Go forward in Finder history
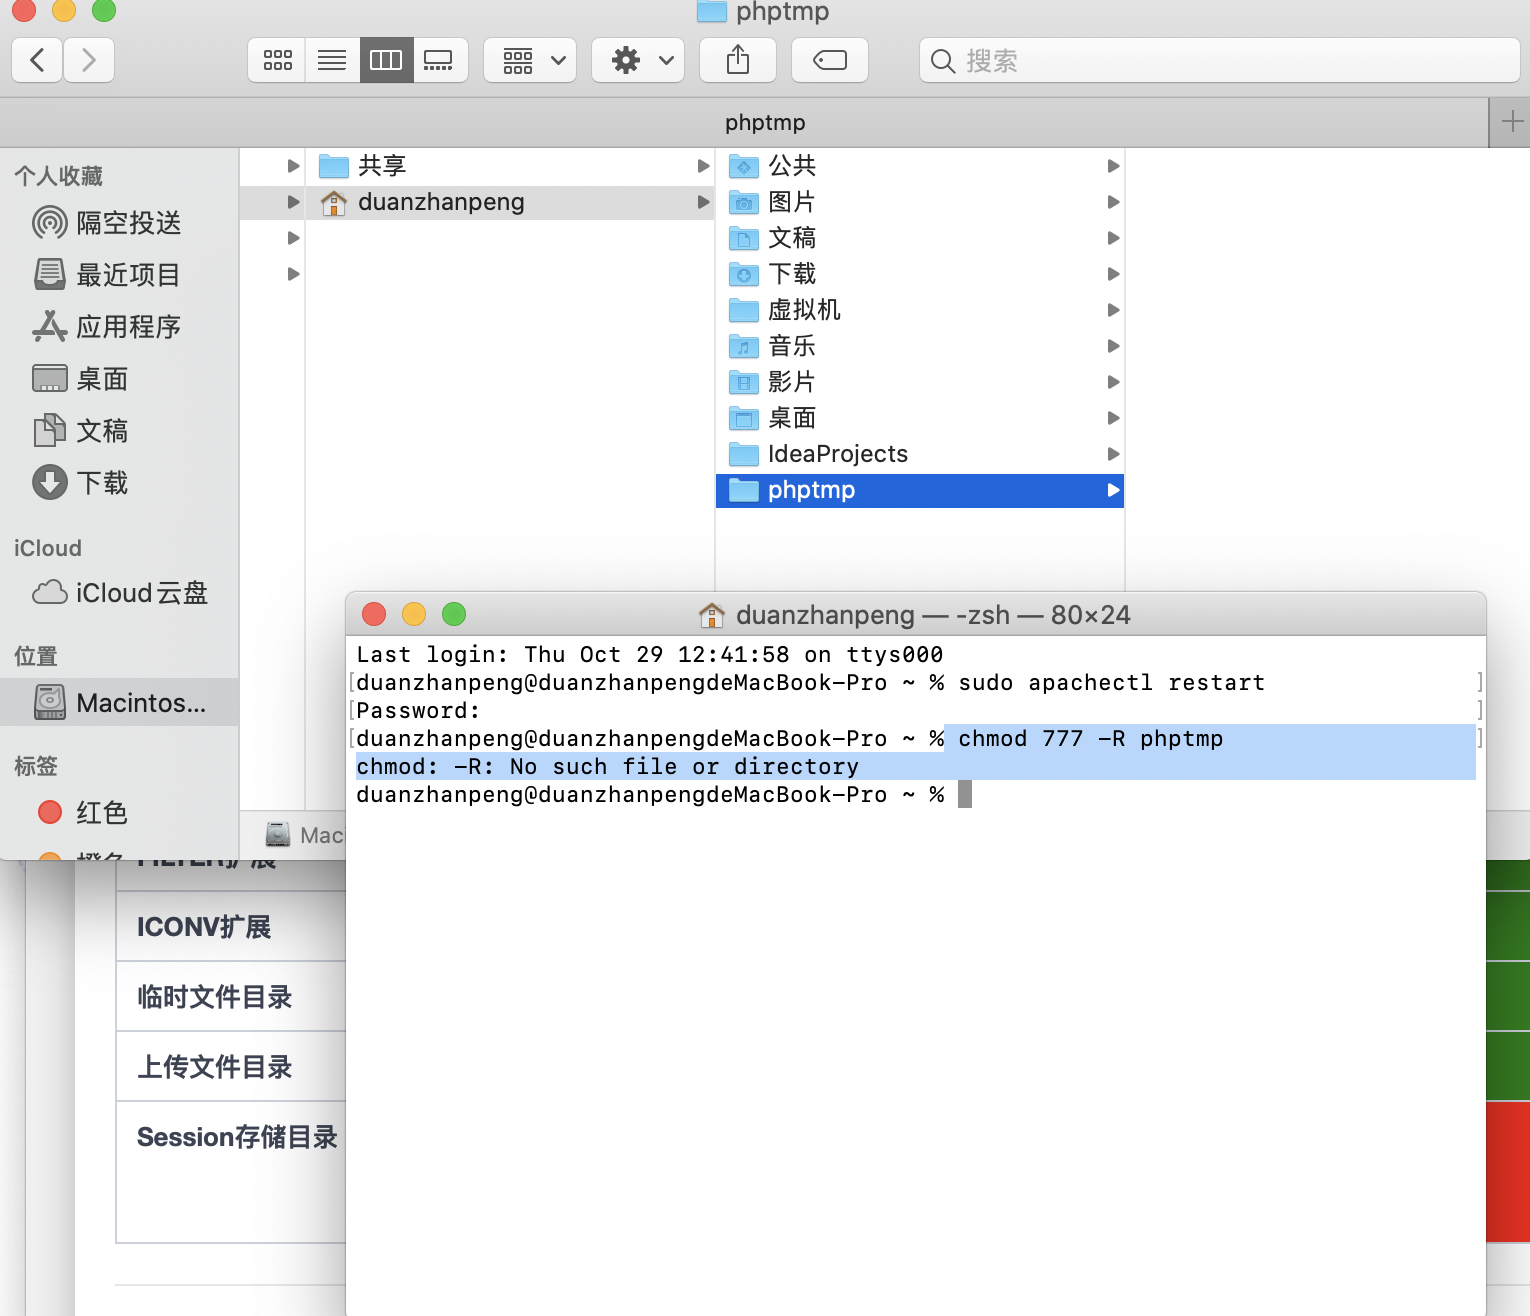Screen dimensions: 1530x1316 [89, 60]
